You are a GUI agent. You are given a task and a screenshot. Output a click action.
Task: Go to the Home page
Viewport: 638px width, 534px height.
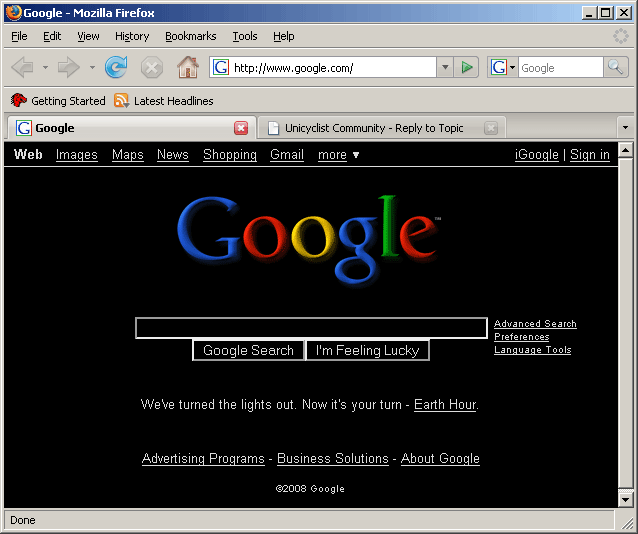click(188, 67)
